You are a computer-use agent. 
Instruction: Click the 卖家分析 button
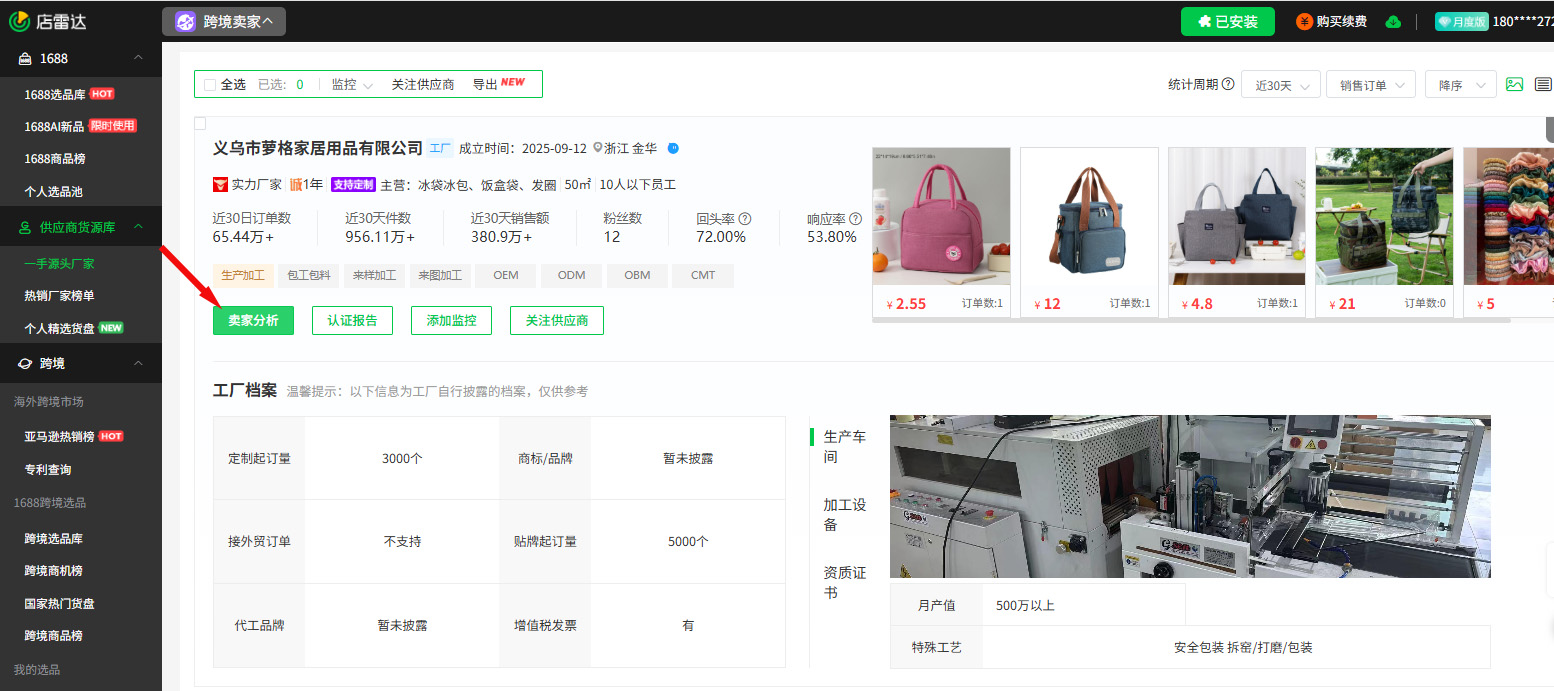[x=253, y=320]
